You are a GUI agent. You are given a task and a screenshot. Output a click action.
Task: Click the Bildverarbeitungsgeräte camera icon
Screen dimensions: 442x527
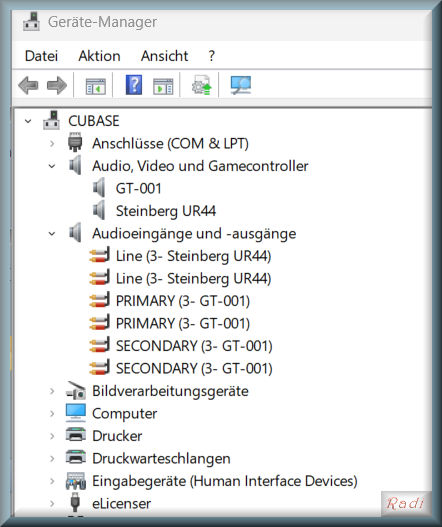(x=76, y=390)
